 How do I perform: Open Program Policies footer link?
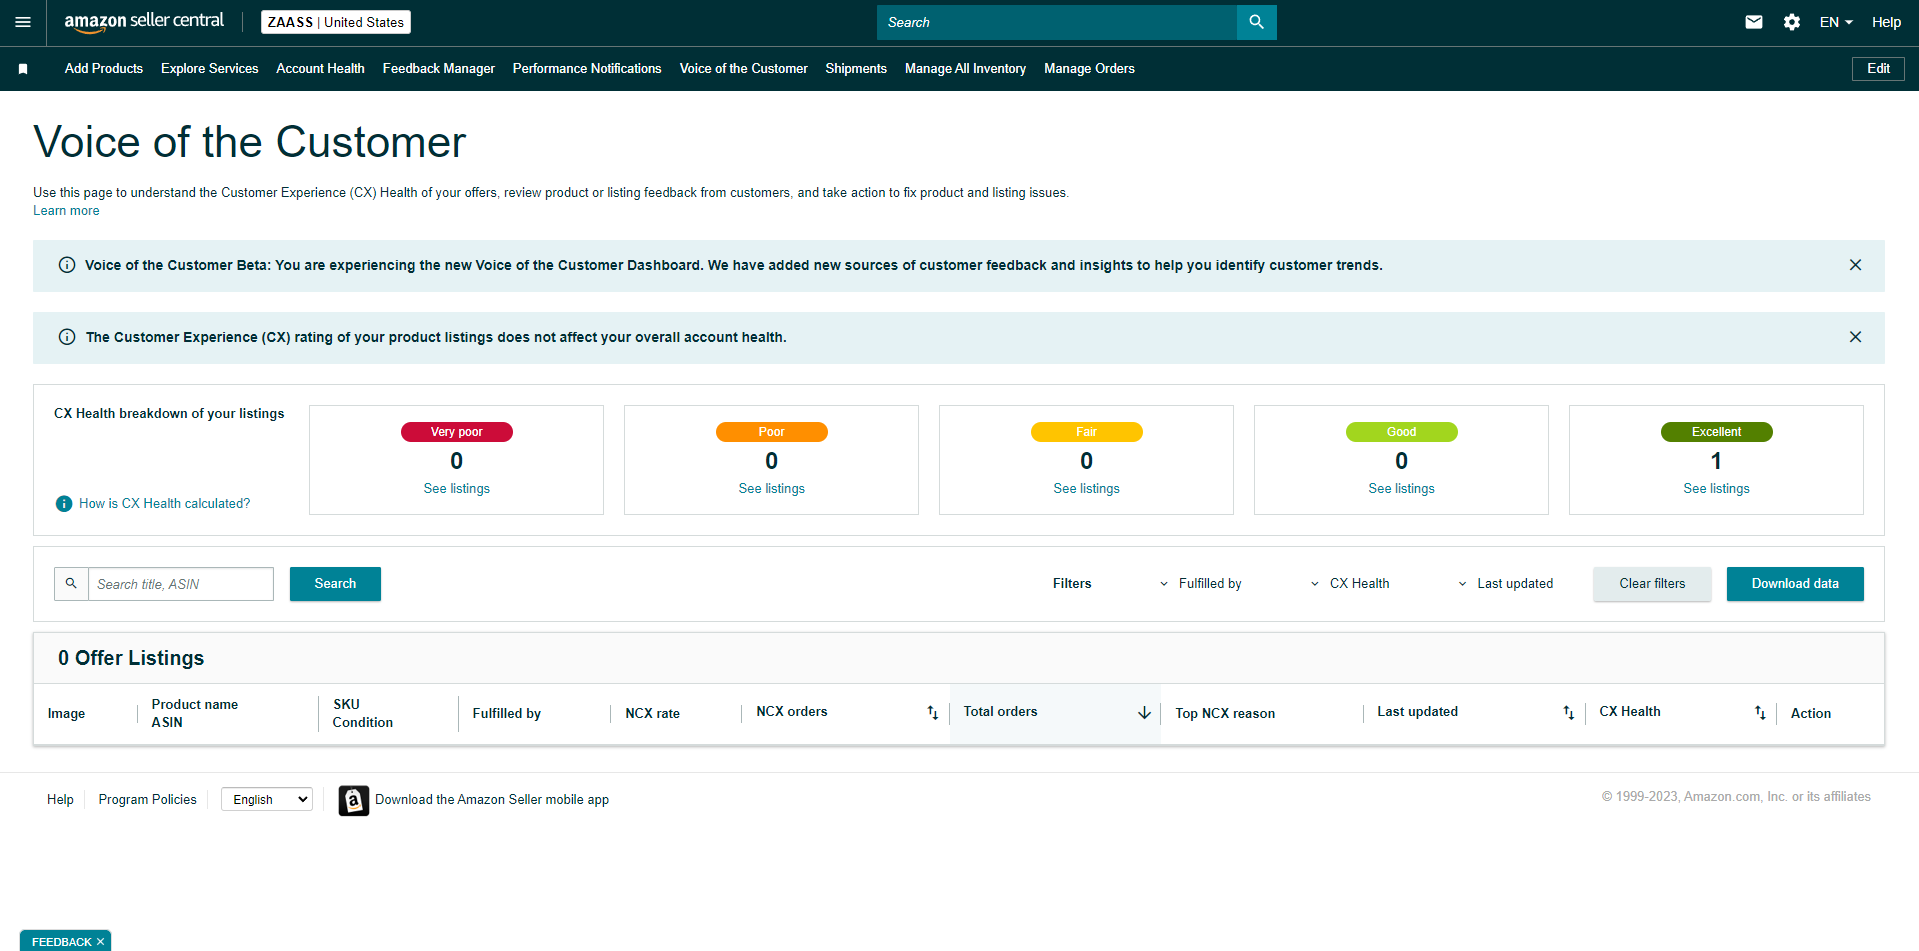pos(148,800)
